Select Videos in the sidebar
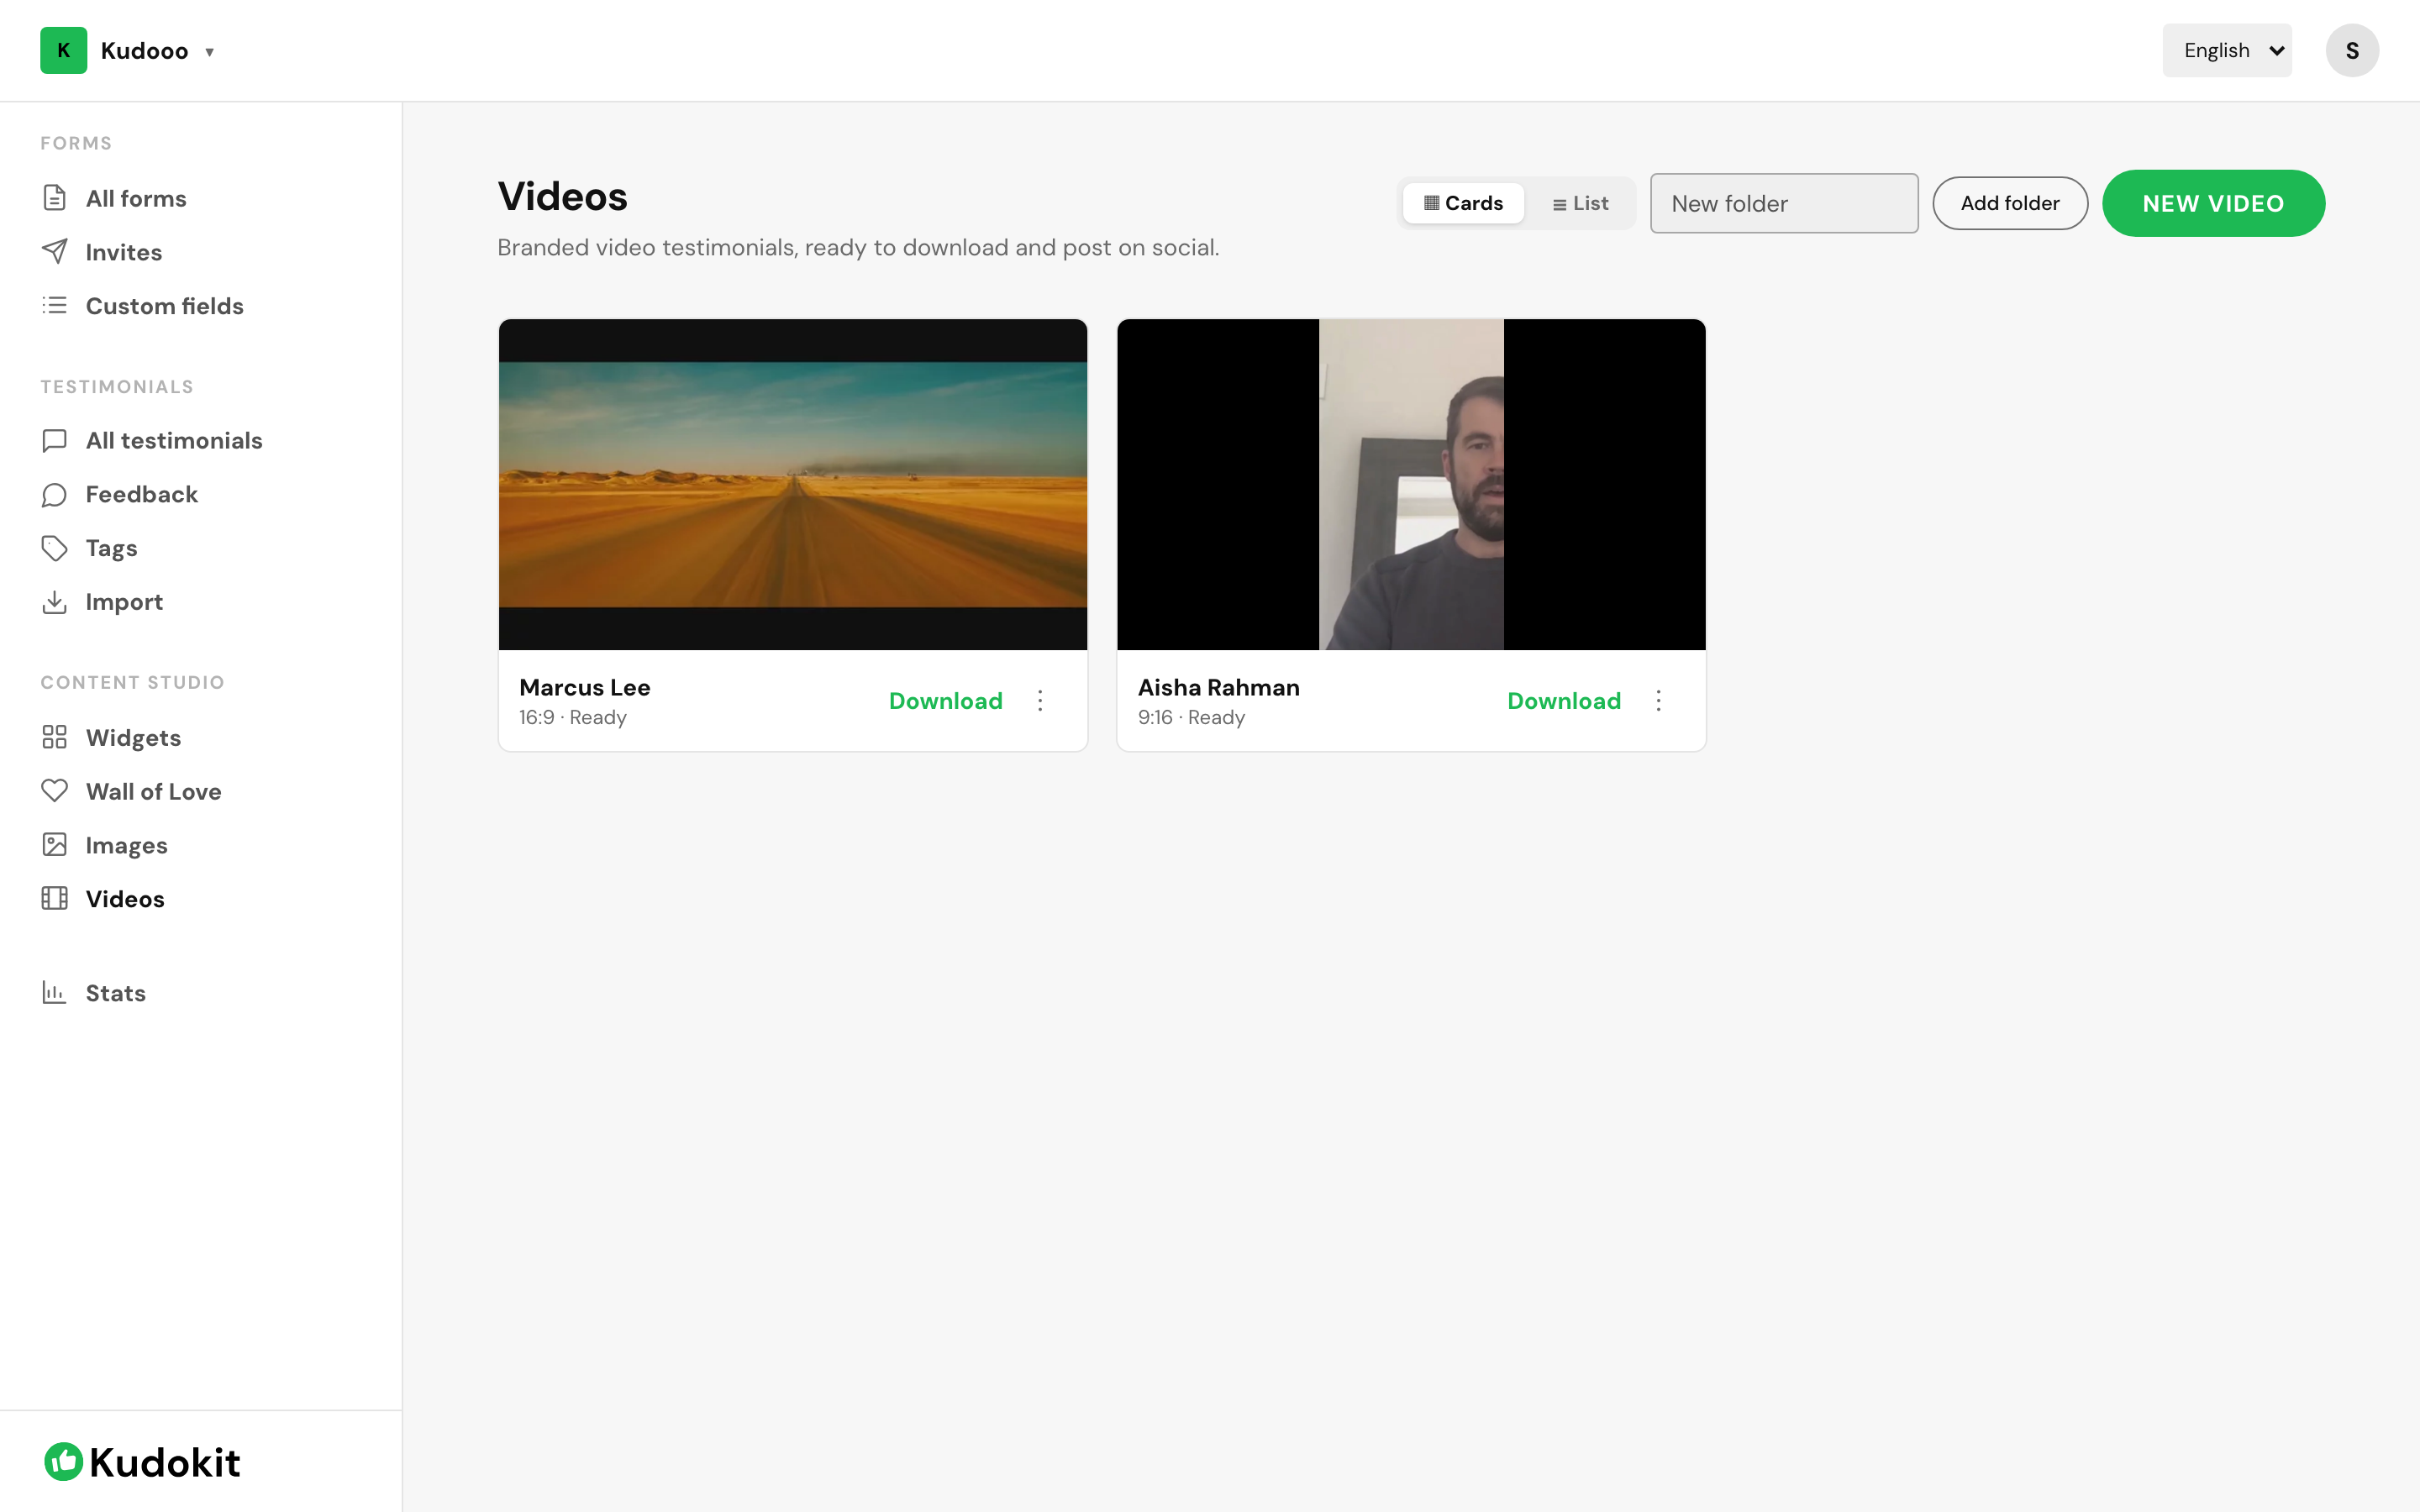This screenshot has width=2420, height=1512. [x=125, y=899]
